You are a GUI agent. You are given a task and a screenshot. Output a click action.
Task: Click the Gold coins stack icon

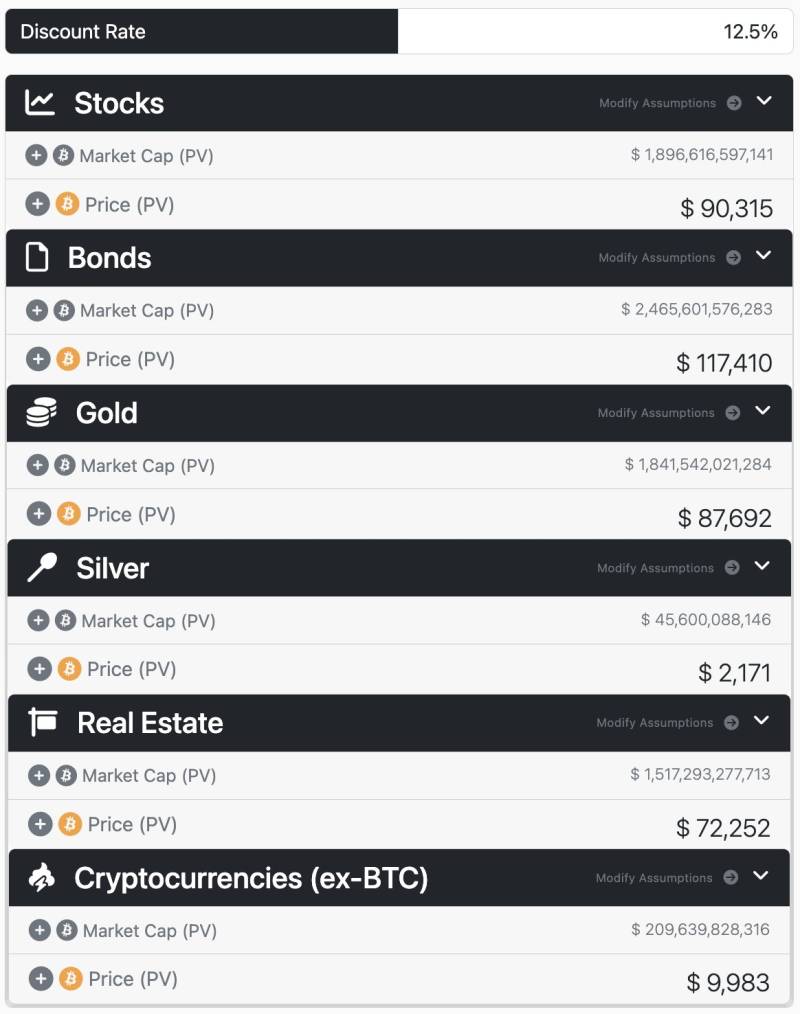41,413
